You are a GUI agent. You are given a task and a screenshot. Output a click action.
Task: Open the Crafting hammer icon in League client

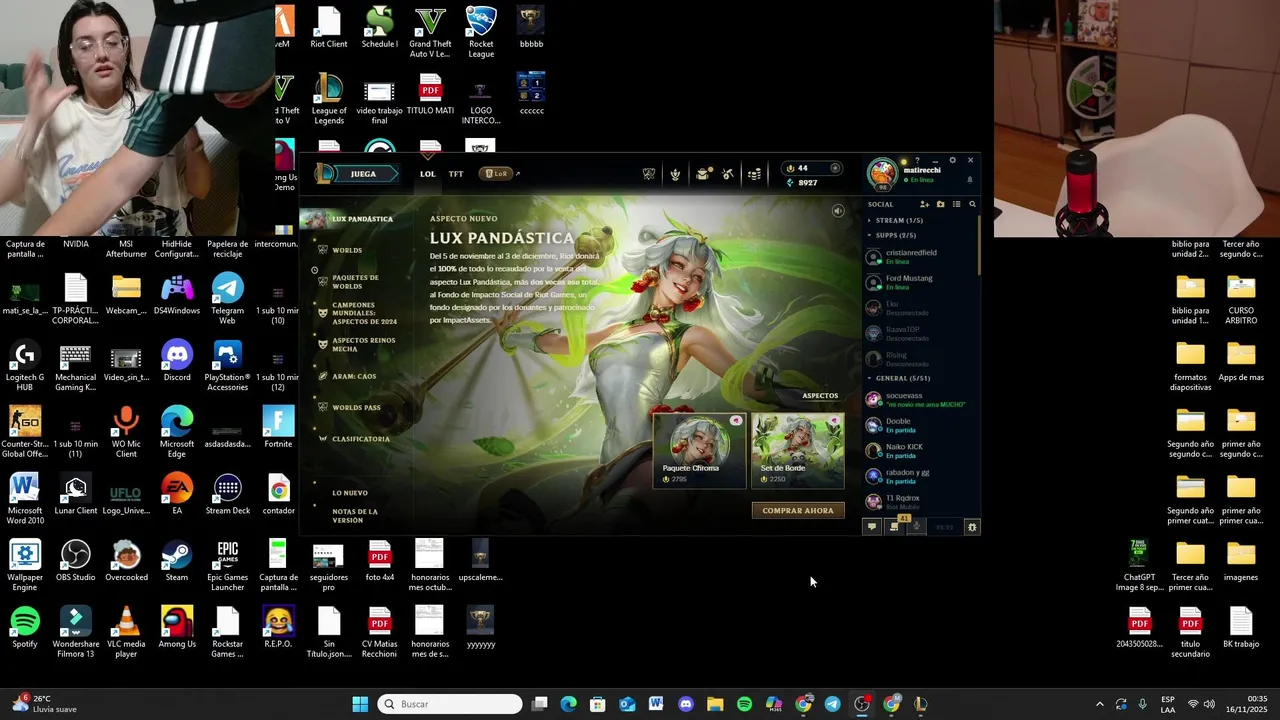tap(728, 174)
